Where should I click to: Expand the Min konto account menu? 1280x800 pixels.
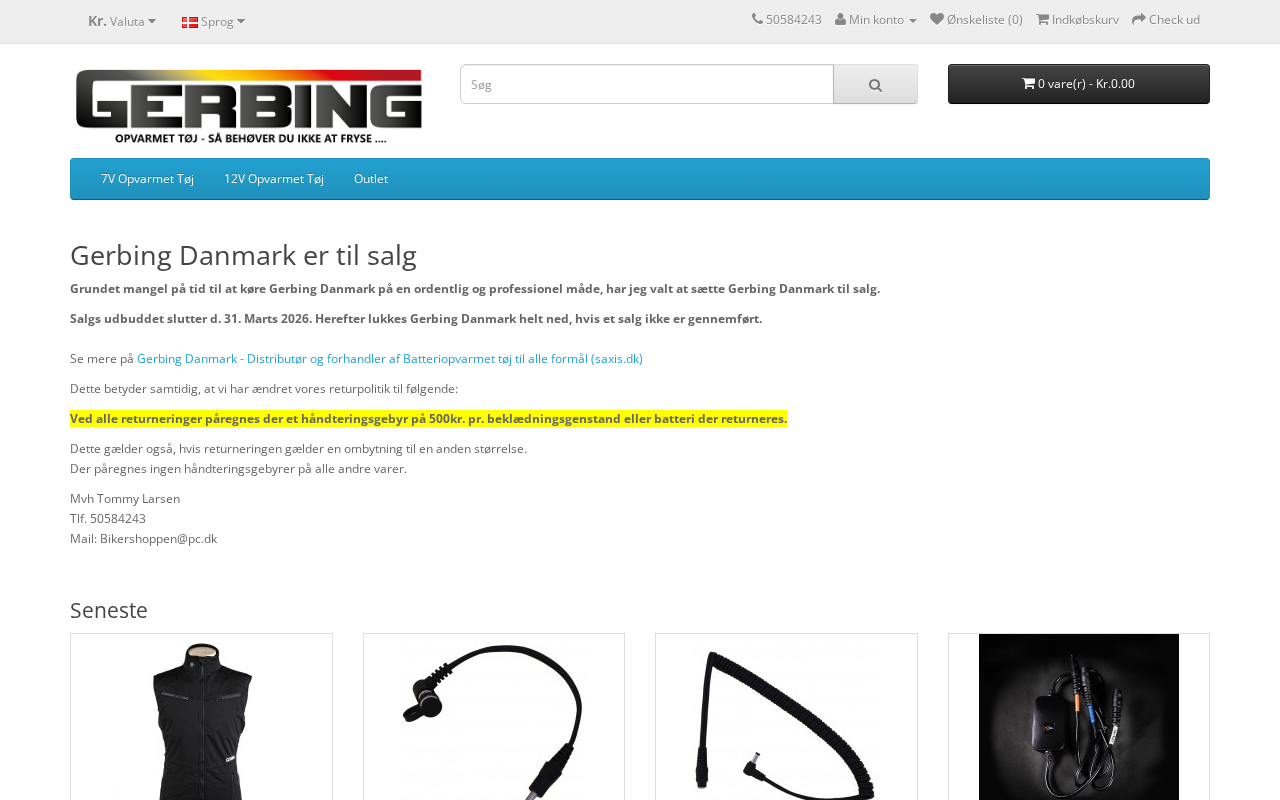[x=876, y=19]
